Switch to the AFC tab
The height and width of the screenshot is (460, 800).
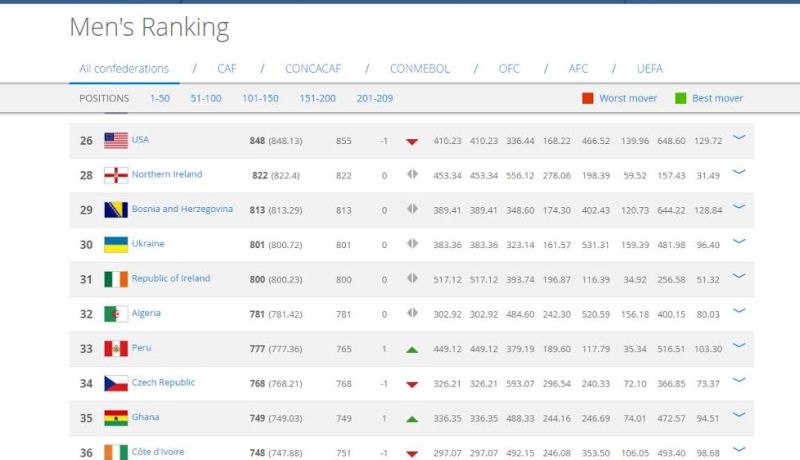(578, 69)
